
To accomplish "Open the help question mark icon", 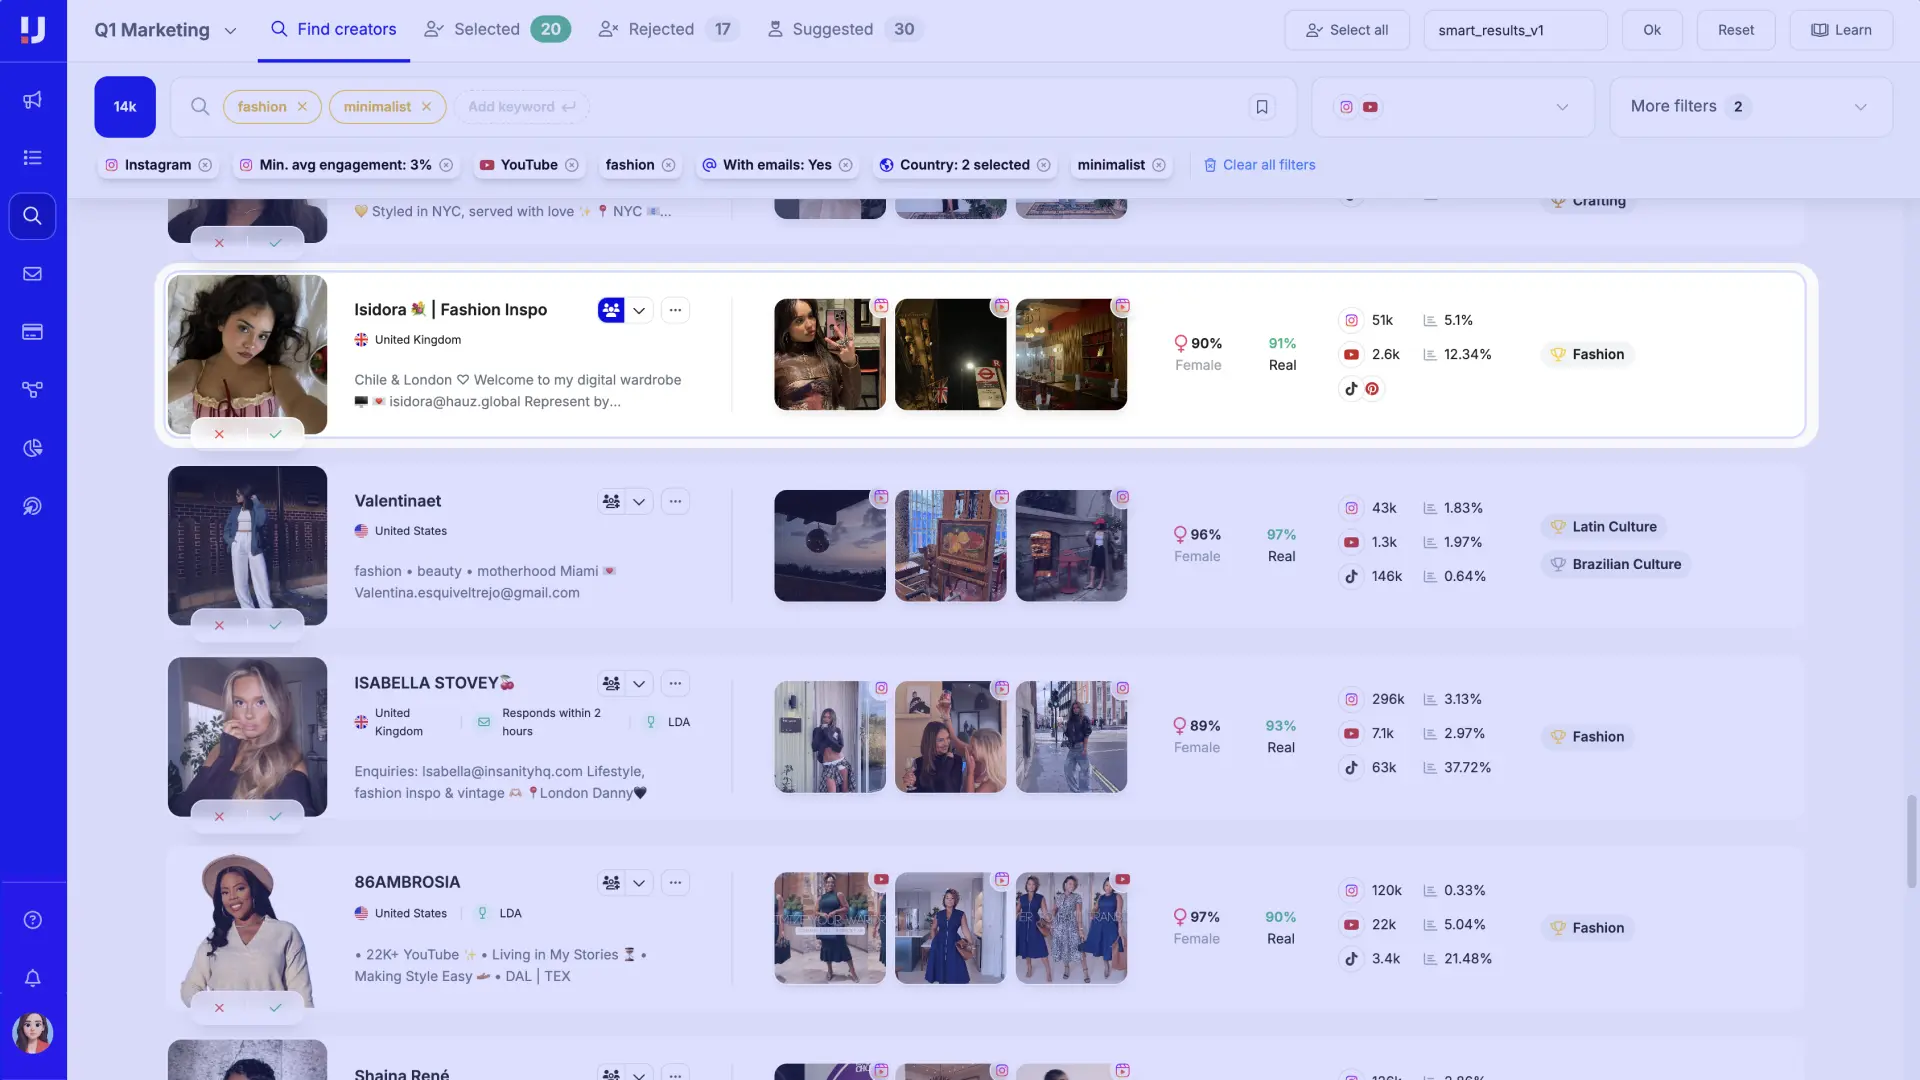I will click(x=32, y=920).
